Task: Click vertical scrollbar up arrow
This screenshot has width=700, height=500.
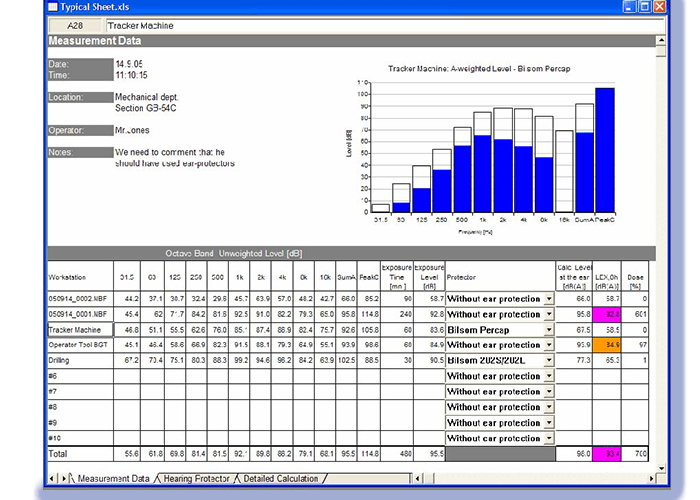Action: pos(661,40)
